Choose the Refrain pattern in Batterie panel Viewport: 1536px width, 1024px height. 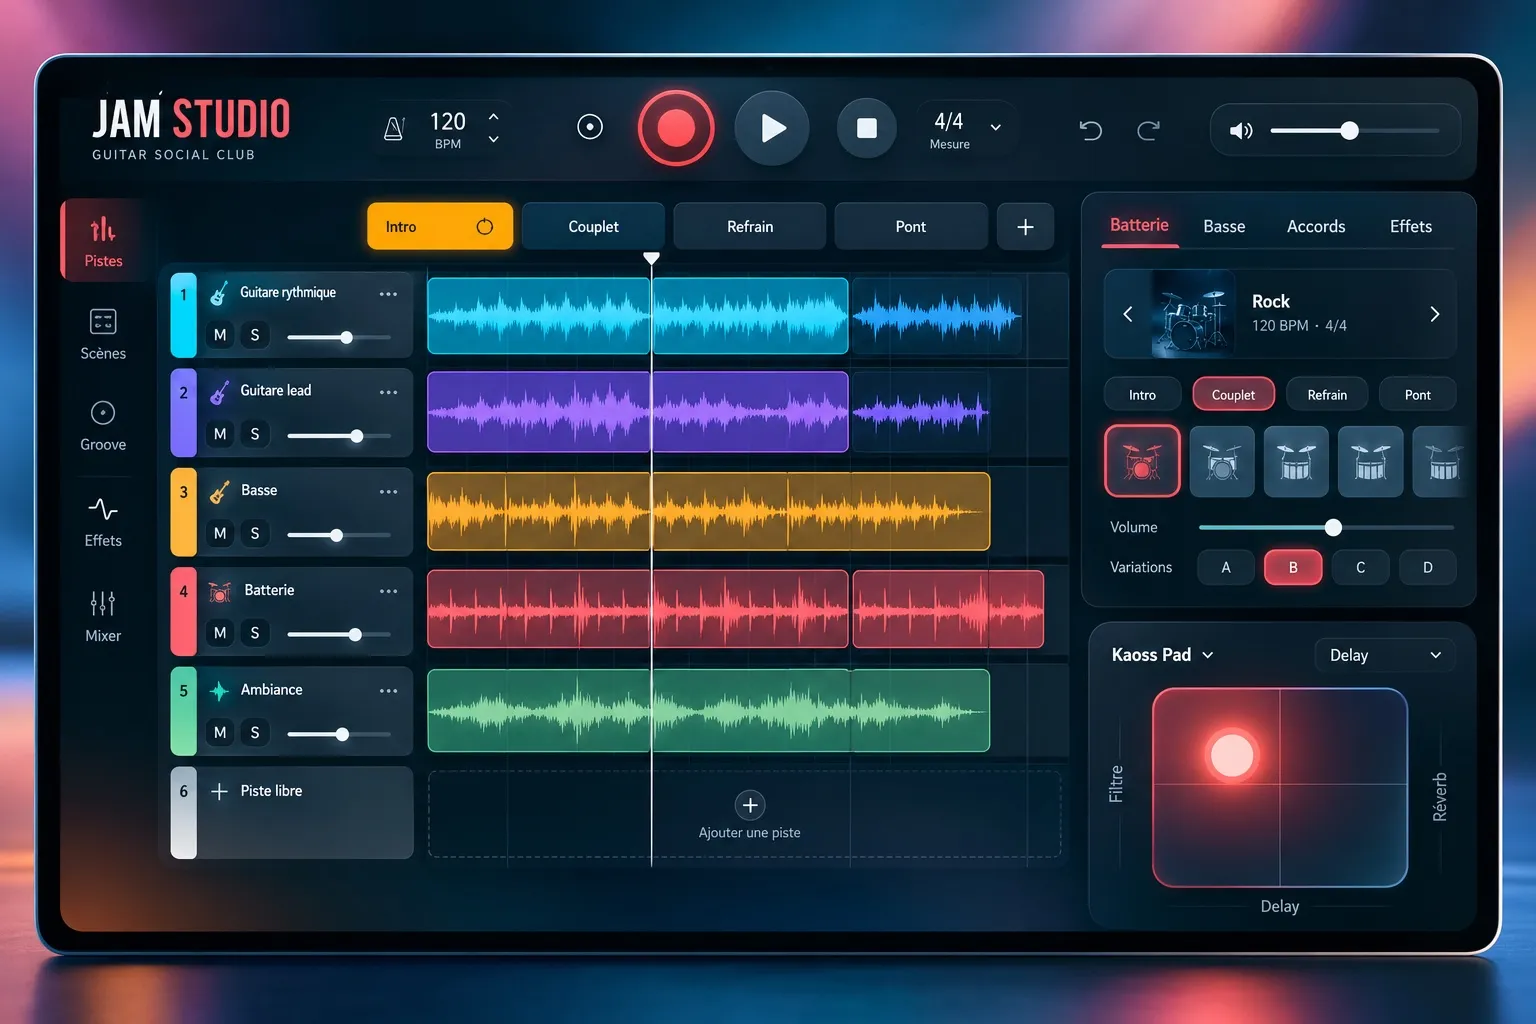(x=1327, y=395)
